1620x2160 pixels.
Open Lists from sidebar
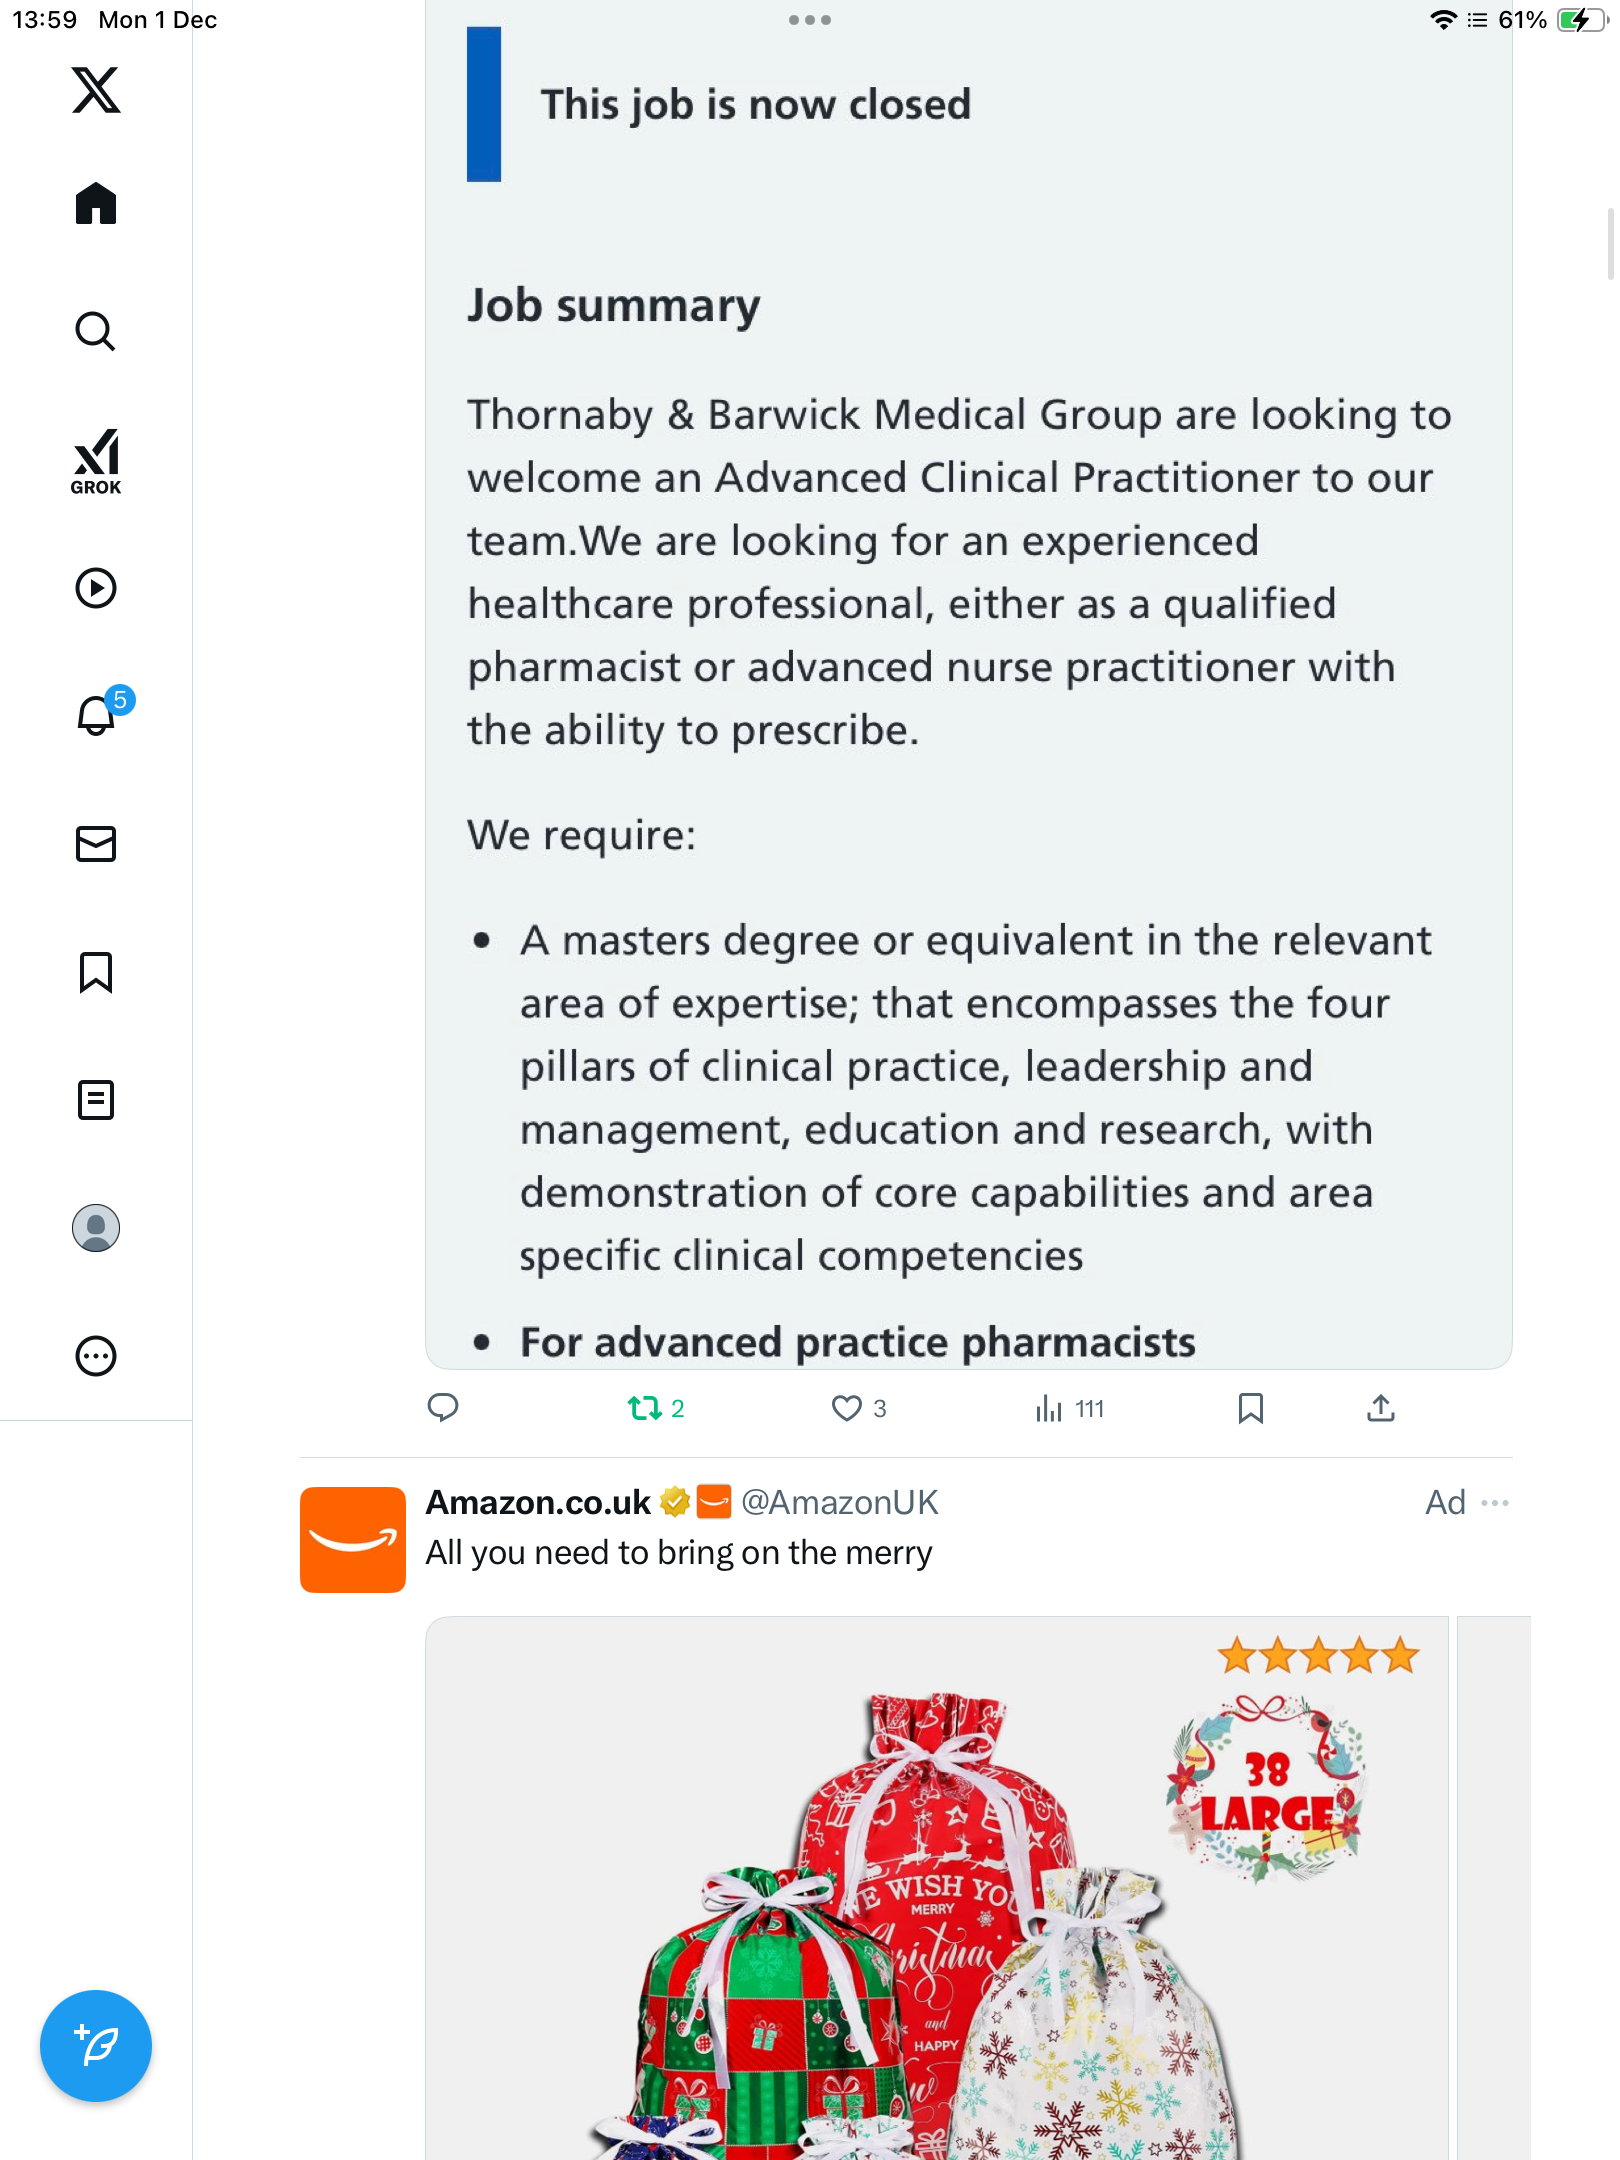tap(96, 1100)
